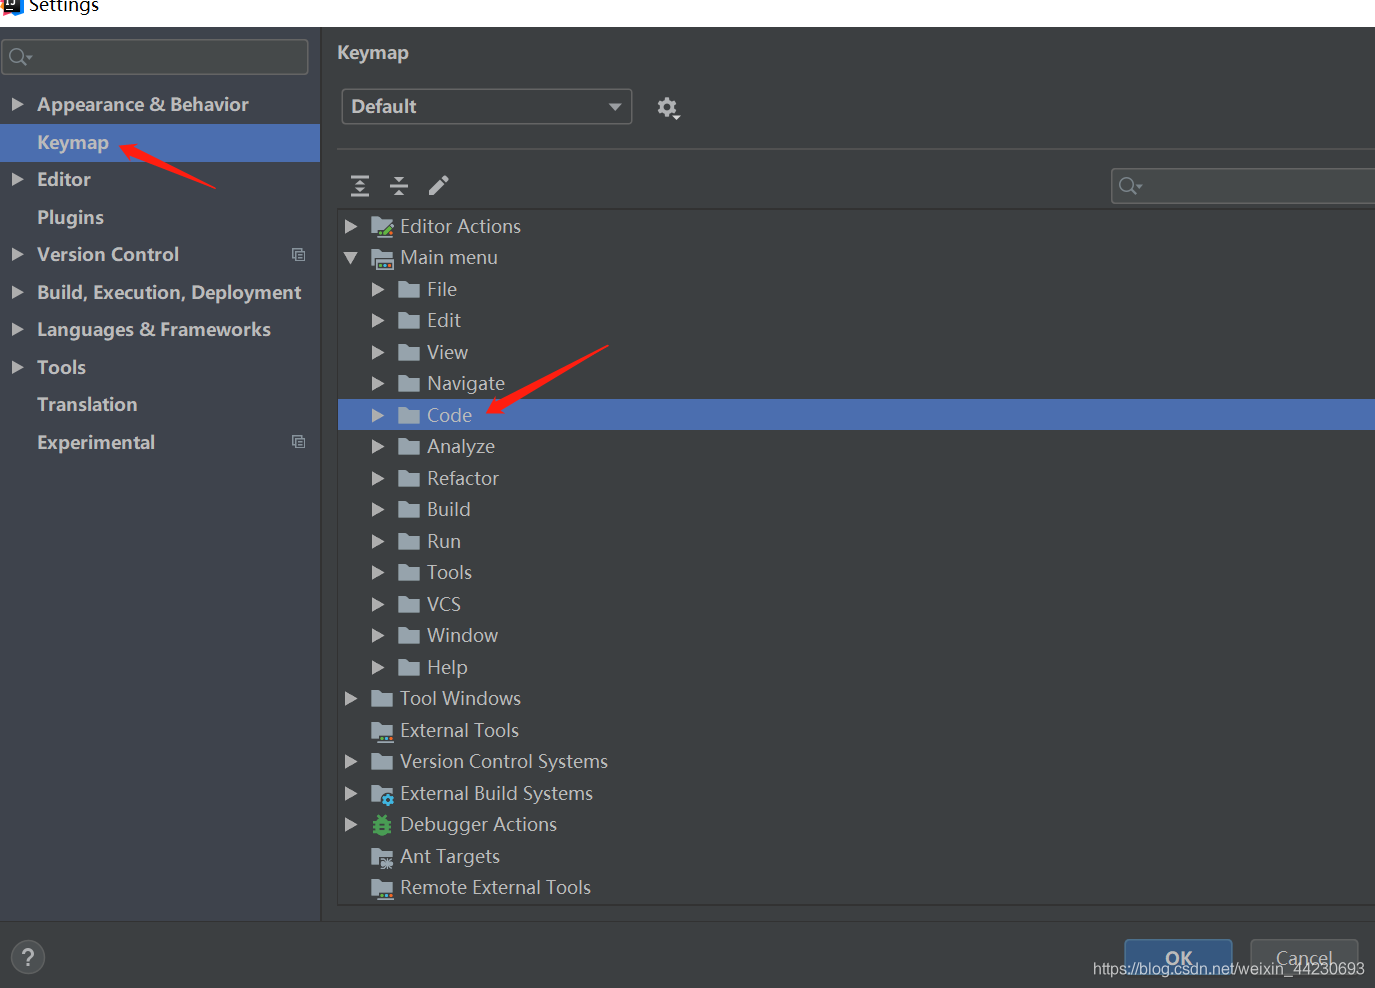Expand the Tool Windows arrow
The width and height of the screenshot is (1375, 988).
[x=350, y=699]
